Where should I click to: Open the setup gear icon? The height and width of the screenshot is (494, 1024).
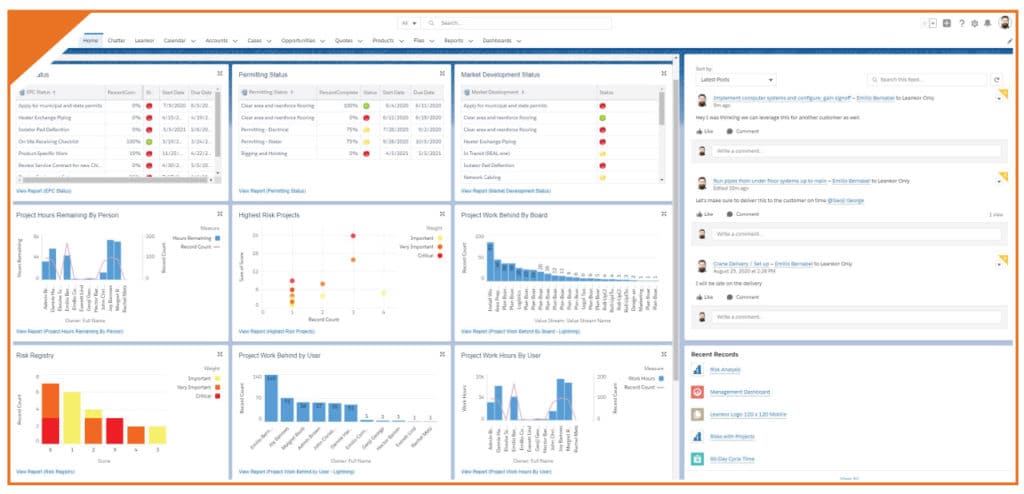(974, 23)
